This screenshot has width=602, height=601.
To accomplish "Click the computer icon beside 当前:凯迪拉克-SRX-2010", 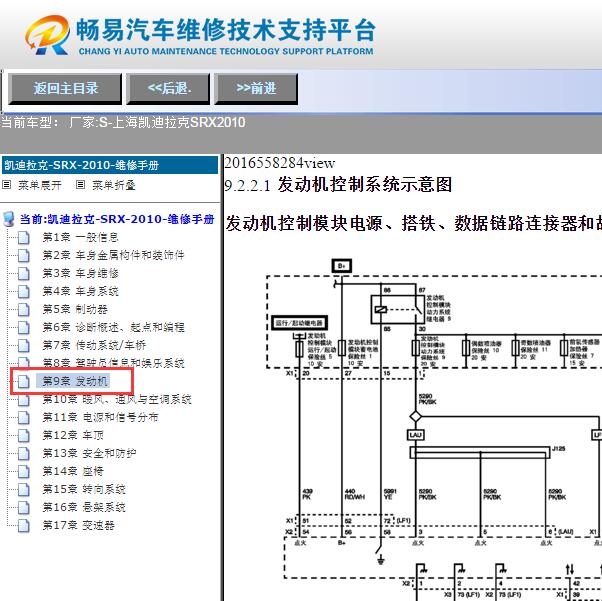I will 8,219.
